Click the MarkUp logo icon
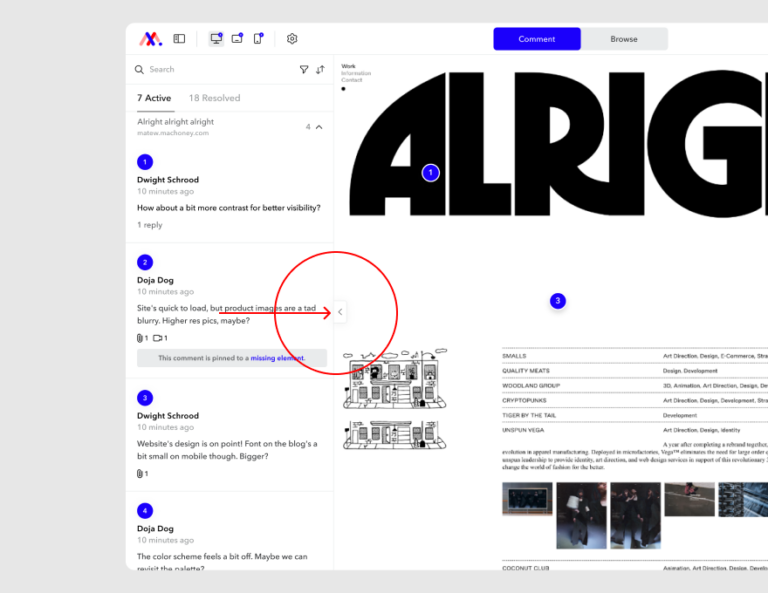 pyautogui.click(x=150, y=39)
